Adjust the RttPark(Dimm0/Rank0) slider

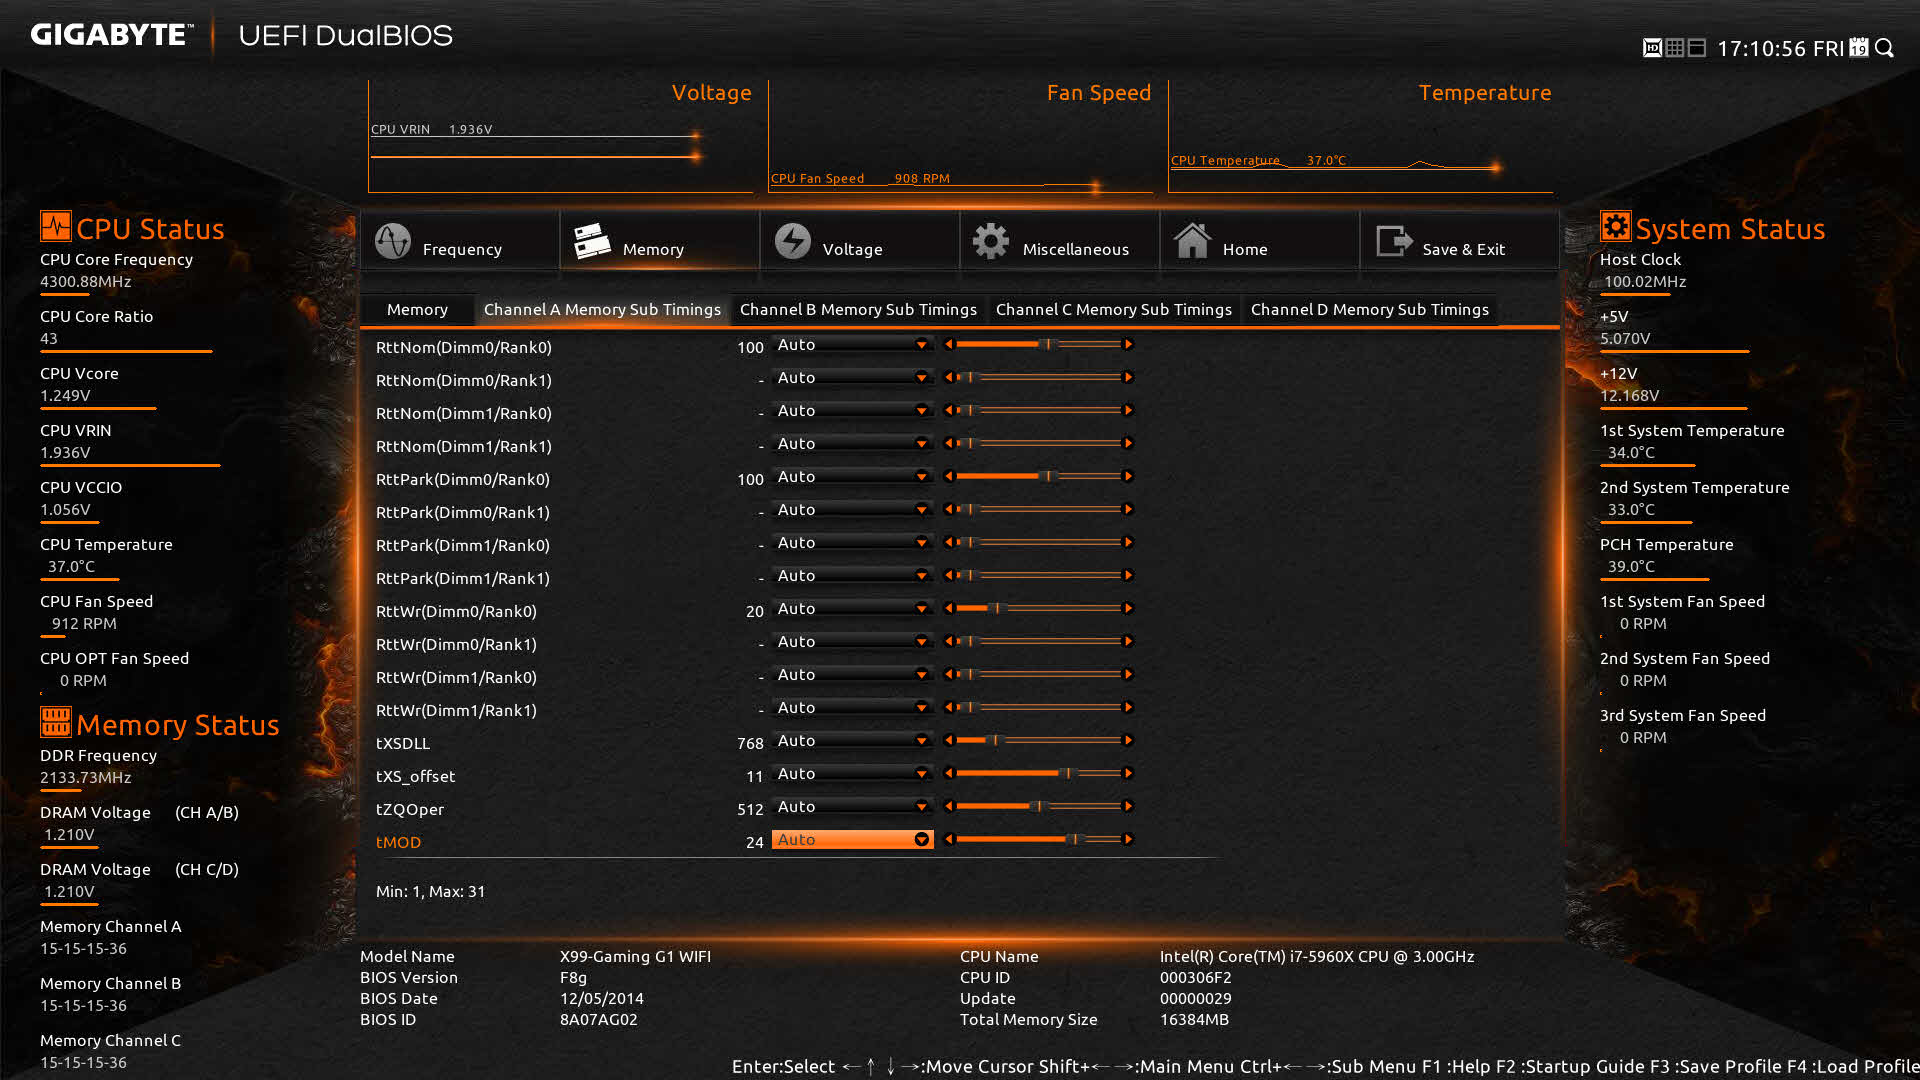pos(1038,477)
